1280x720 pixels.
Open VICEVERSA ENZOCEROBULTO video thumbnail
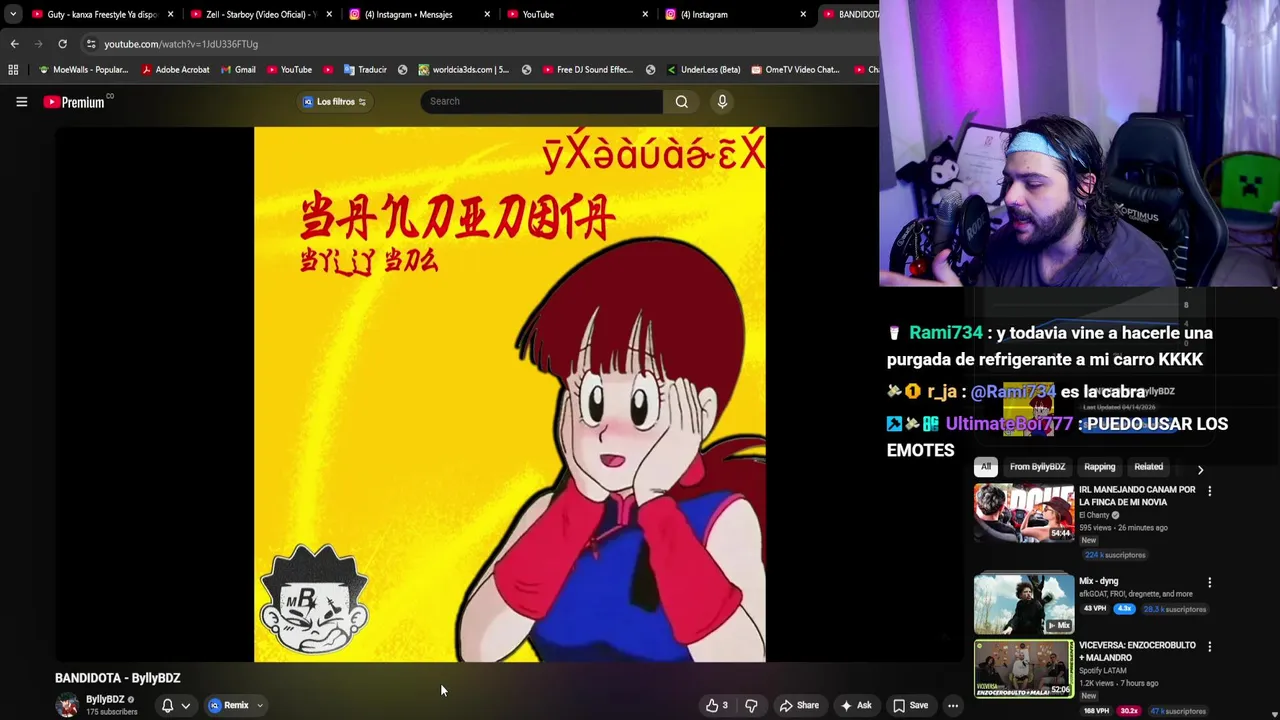(x=1024, y=669)
